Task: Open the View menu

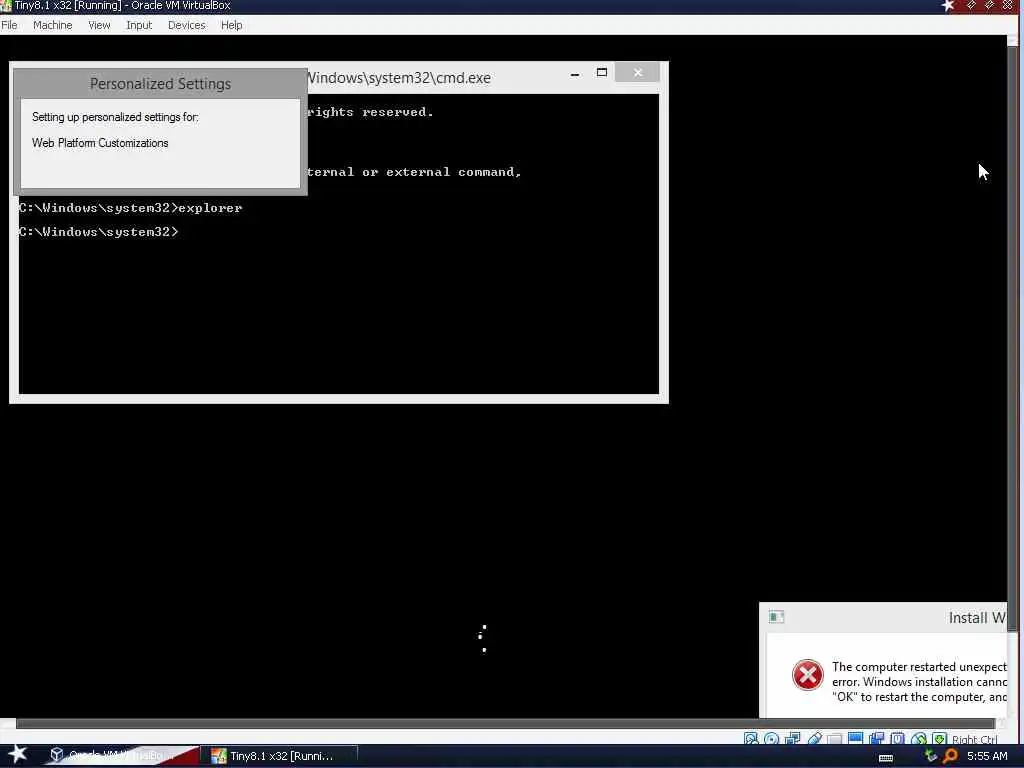Action: click(x=99, y=25)
